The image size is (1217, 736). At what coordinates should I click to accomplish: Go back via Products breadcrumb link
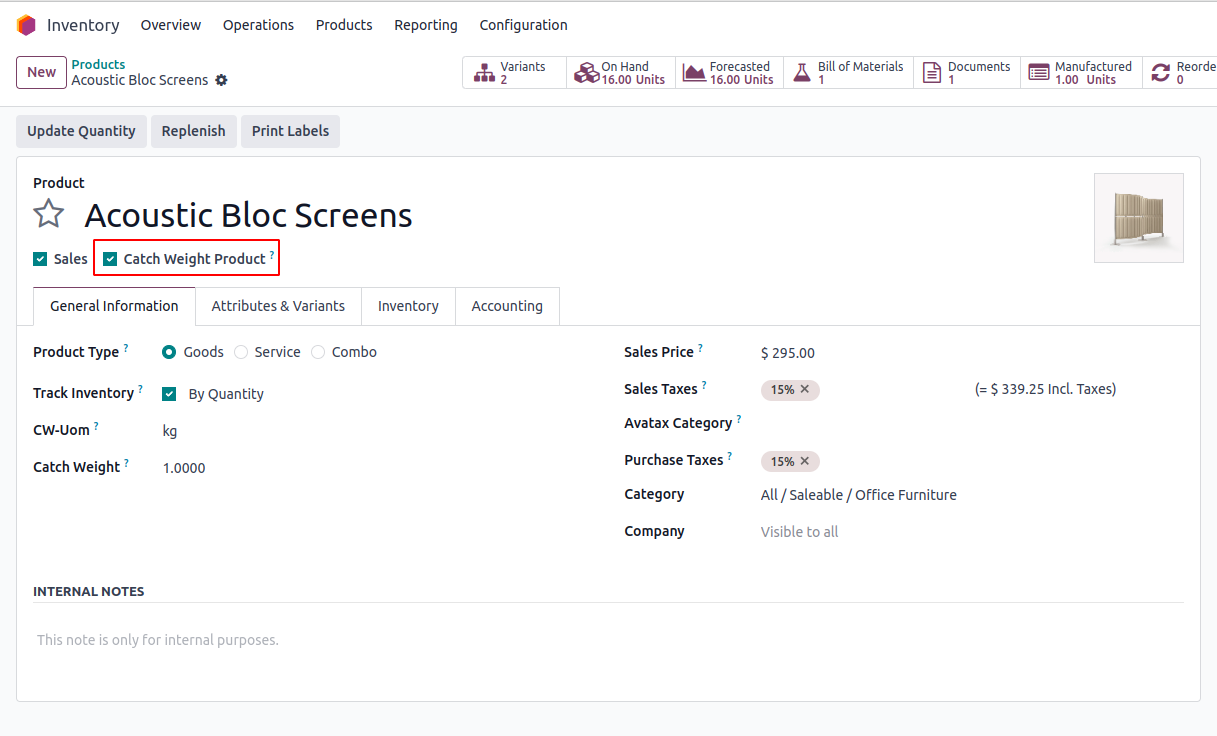point(98,64)
